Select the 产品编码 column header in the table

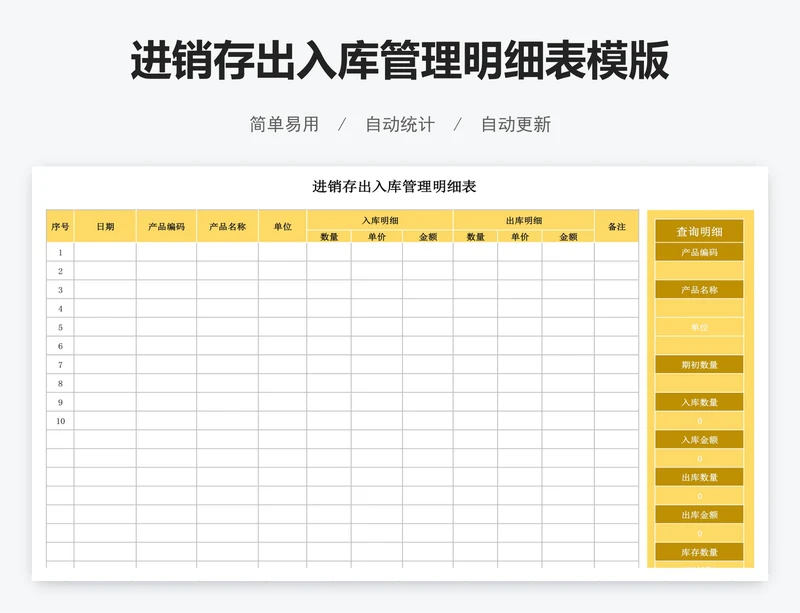166,226
